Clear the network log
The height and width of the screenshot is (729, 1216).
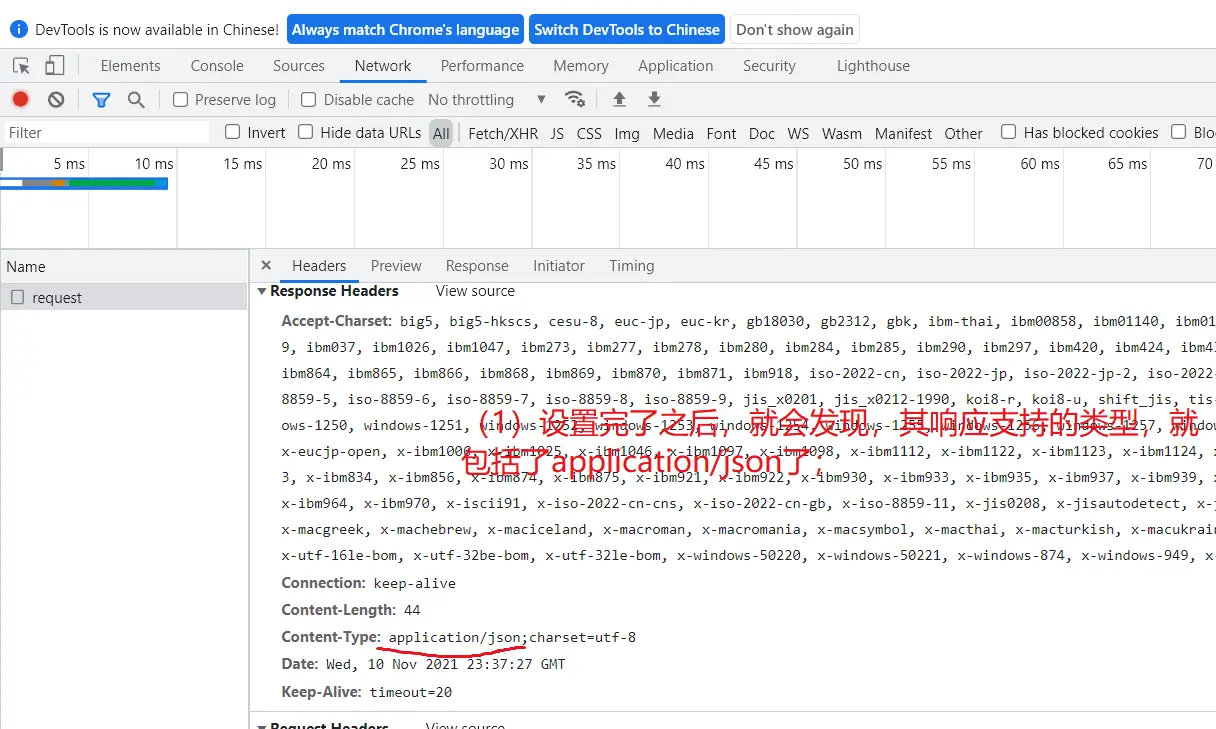56,99
